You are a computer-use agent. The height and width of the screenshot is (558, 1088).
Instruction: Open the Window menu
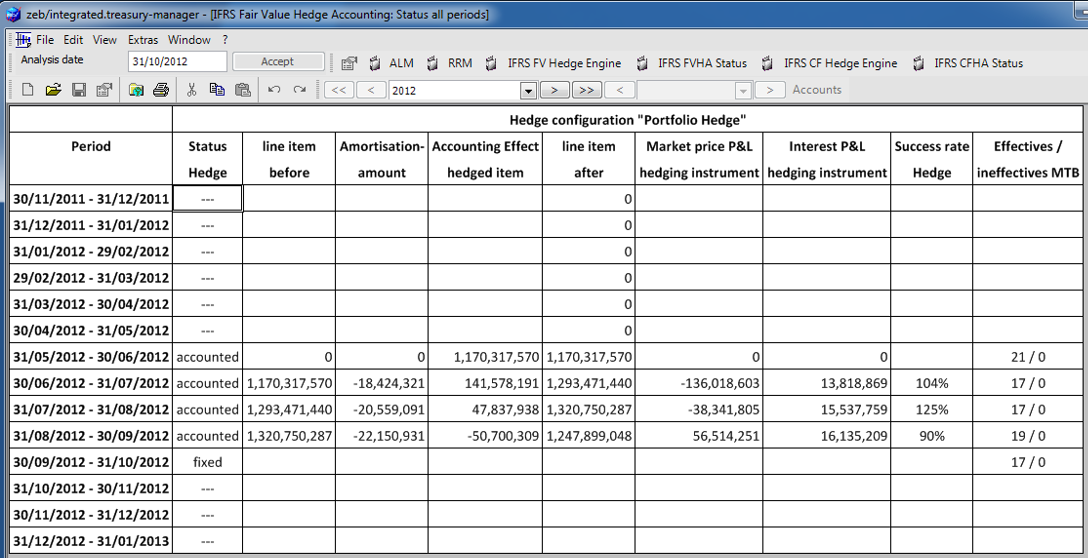pos(189,40)
